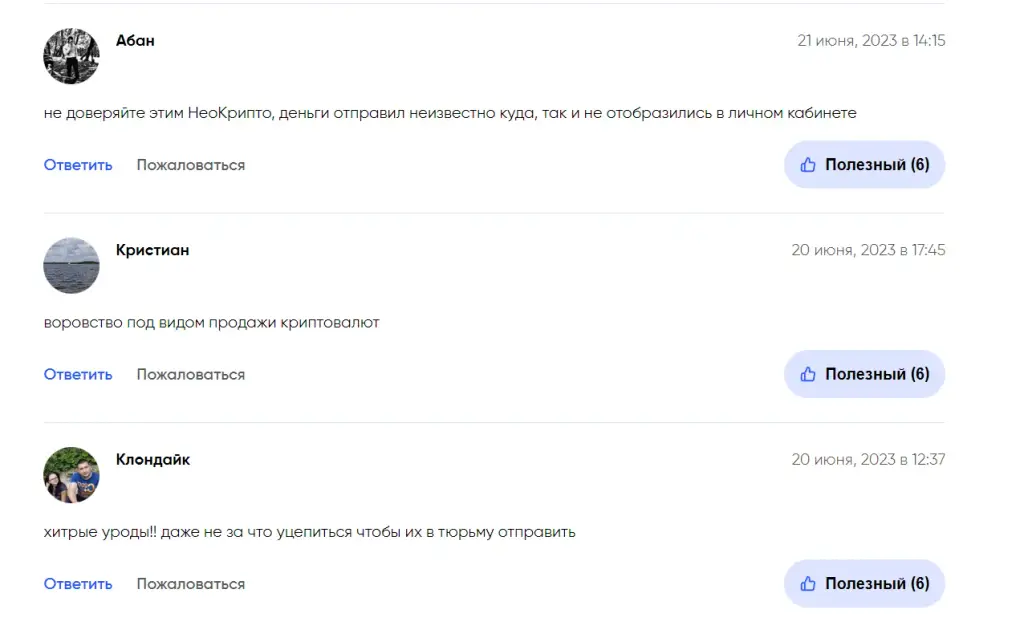Click comment text starting 'хитрые уроды!!'
Screen dimensions: 1024x626
[310, 532]
